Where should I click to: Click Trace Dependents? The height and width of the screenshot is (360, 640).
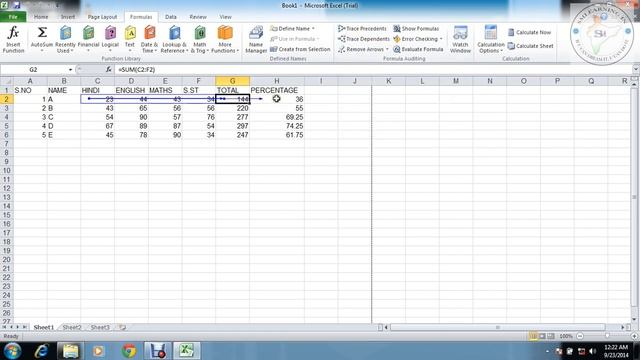point(364,39)
